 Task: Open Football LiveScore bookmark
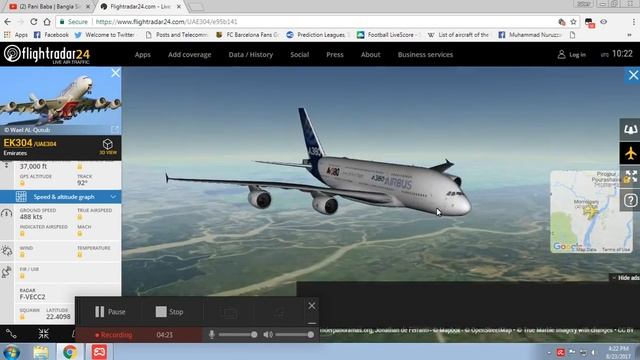point(389,35)
